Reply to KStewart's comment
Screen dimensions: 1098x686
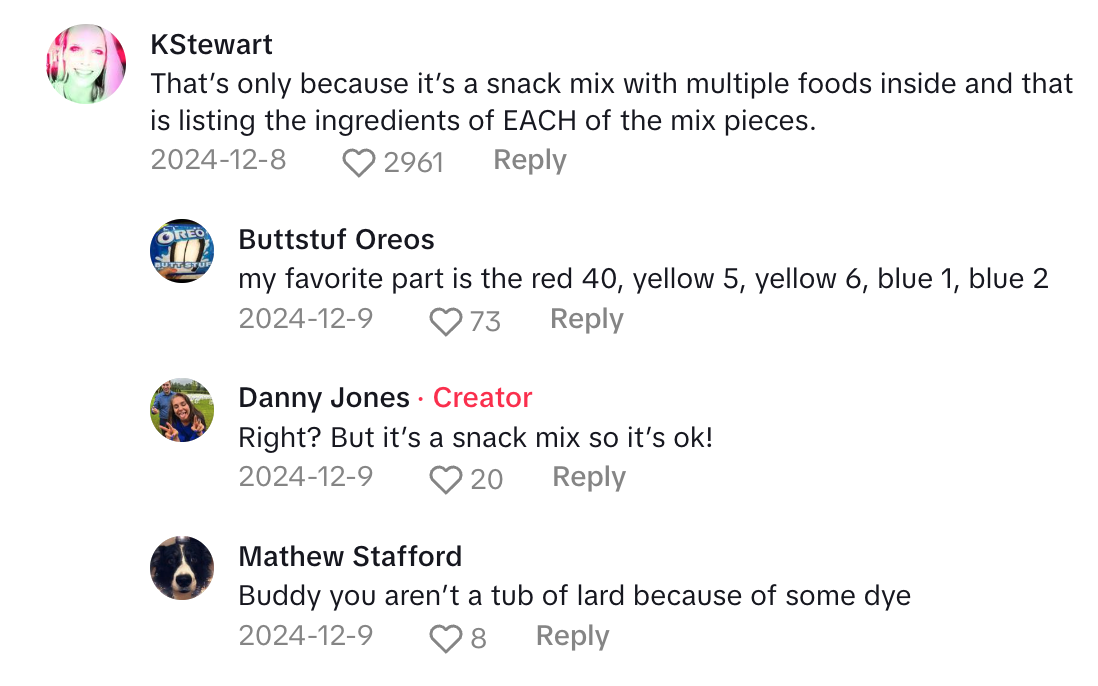[x=530, y=160]
